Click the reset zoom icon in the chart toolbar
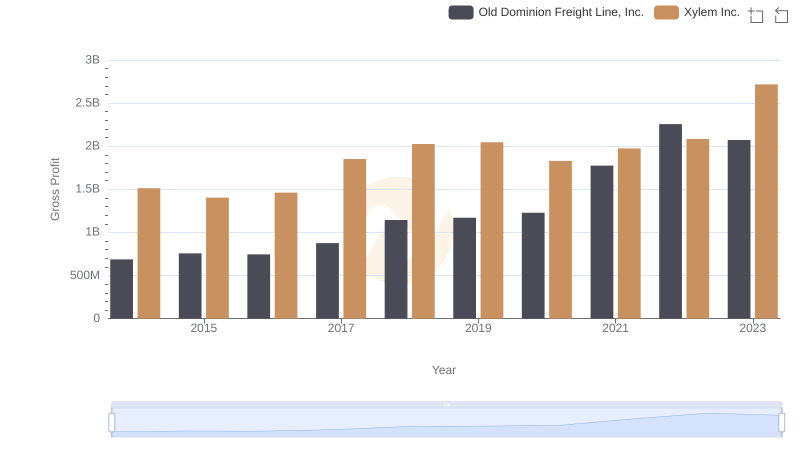The image size is (800, 461). 782,15
